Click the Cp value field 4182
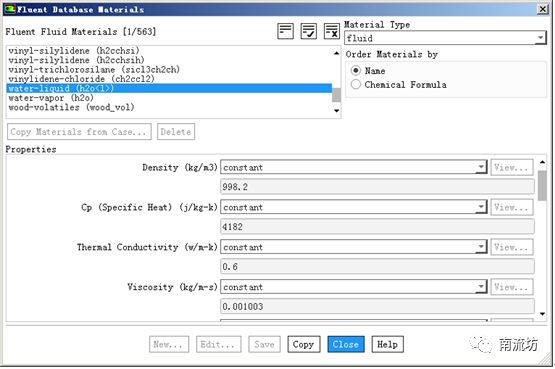555x369 pixels. coord(377,226)
